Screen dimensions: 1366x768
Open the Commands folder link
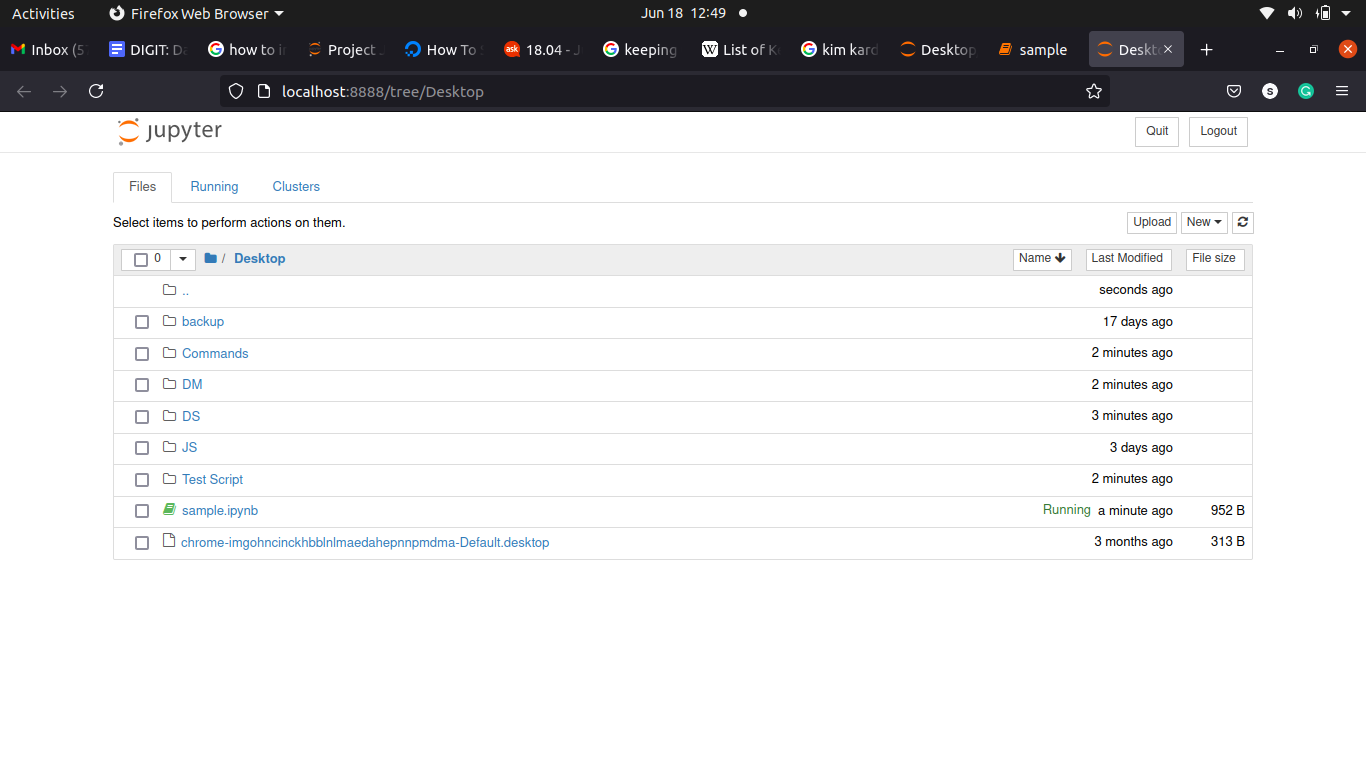[x=215, y=353]
